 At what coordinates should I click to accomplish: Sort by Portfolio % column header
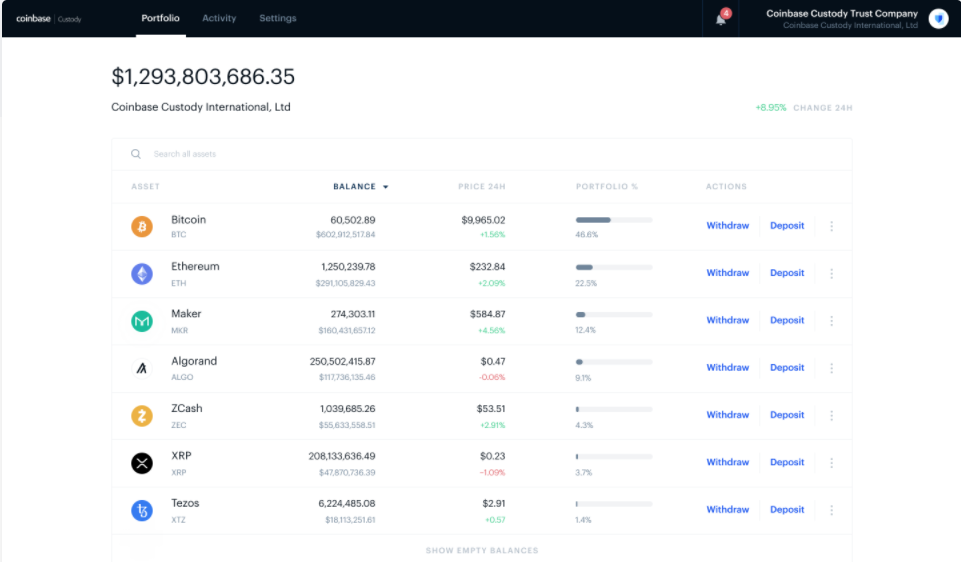607,186
